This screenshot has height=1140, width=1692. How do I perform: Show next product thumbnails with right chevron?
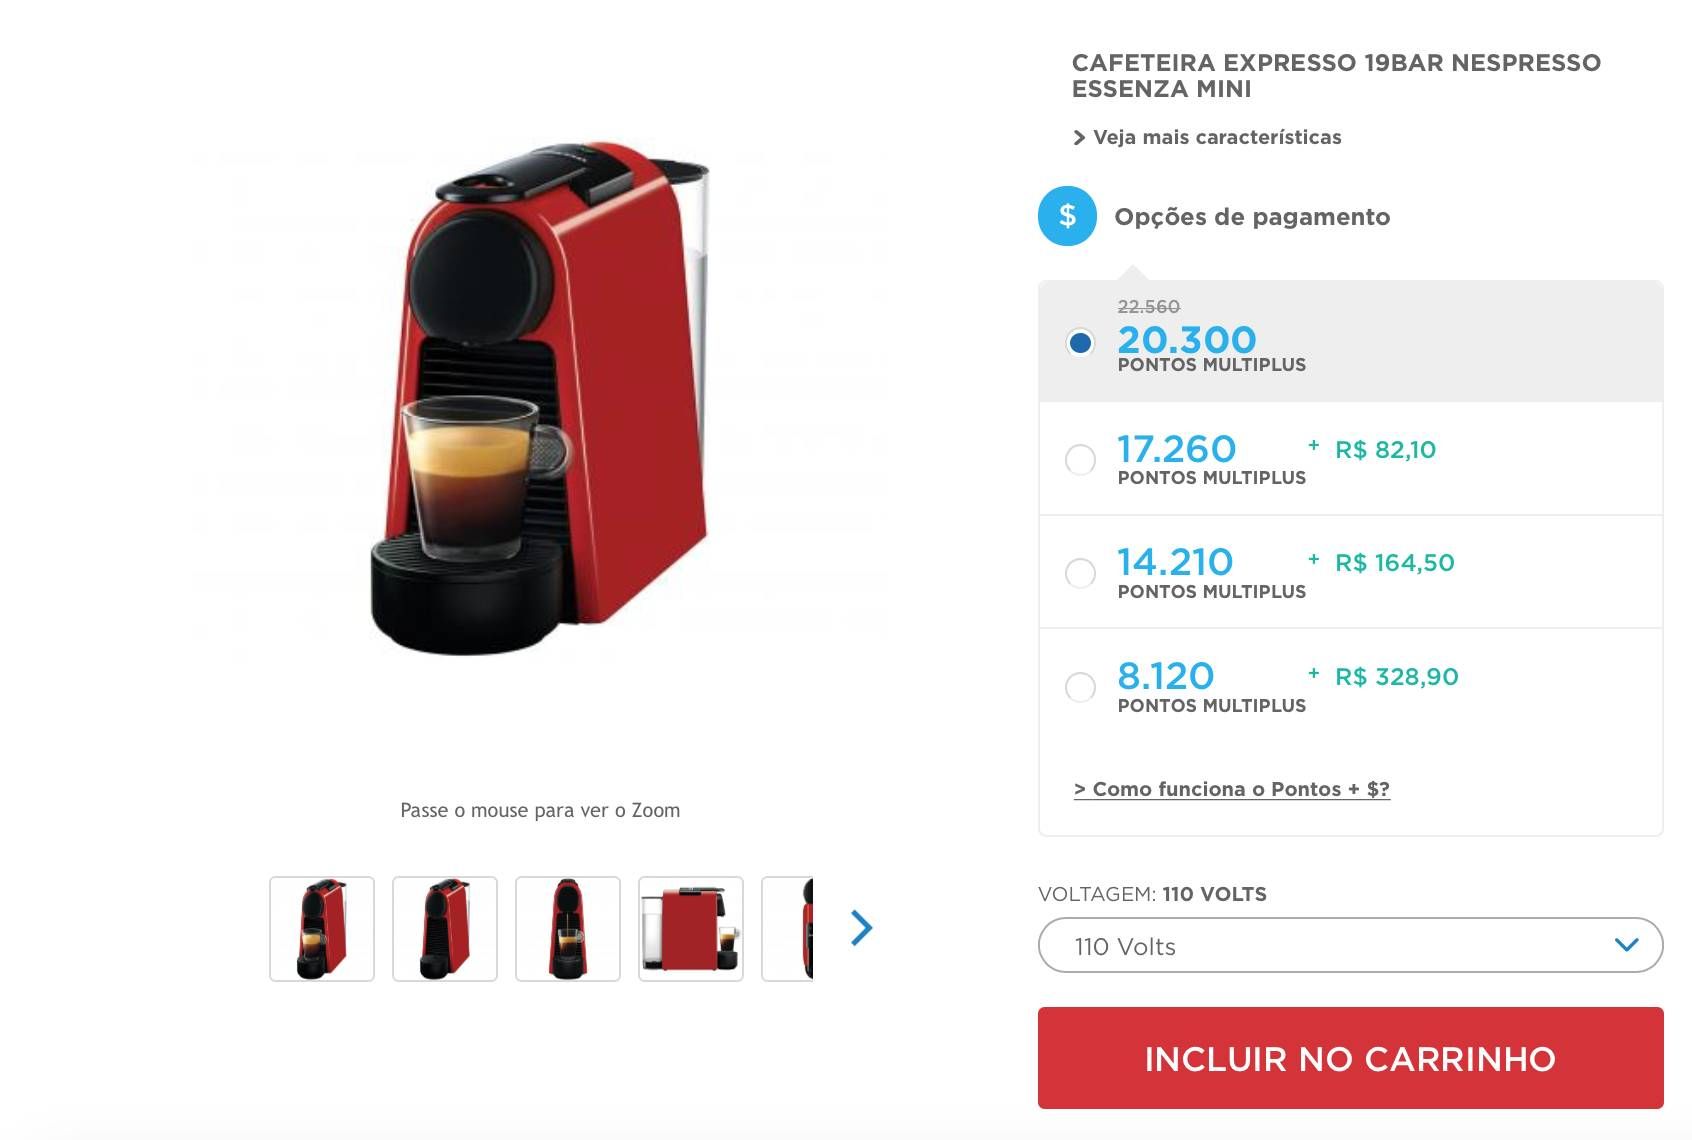tap(861, 928)
